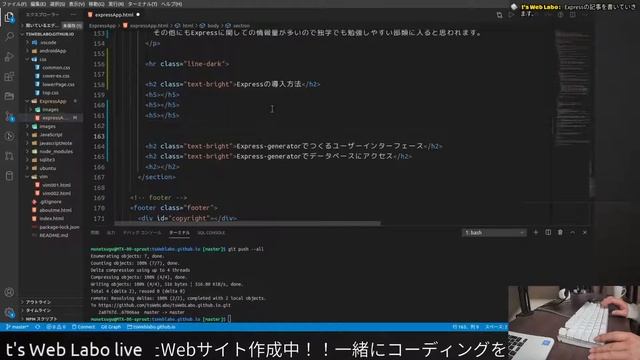Close the terminal panel with X
The height and width of the screenshot is (360, 640).
click(x=585, y=232)
